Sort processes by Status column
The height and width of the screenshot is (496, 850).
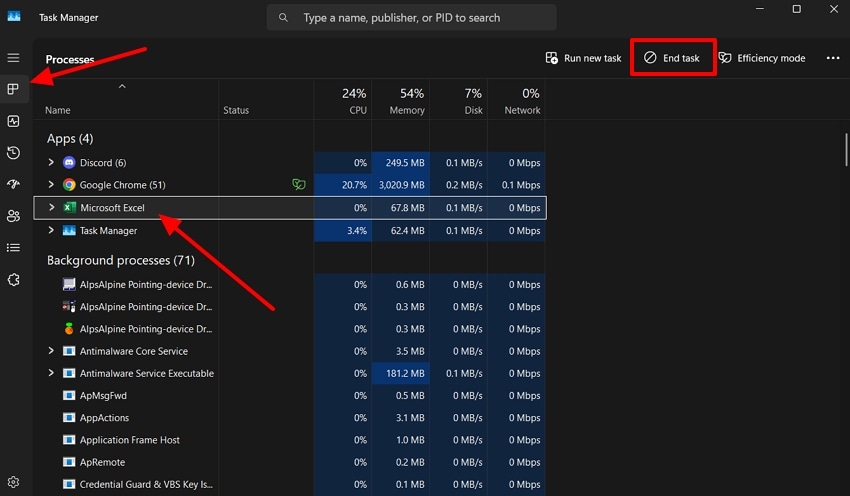click(x=236, y=110)
